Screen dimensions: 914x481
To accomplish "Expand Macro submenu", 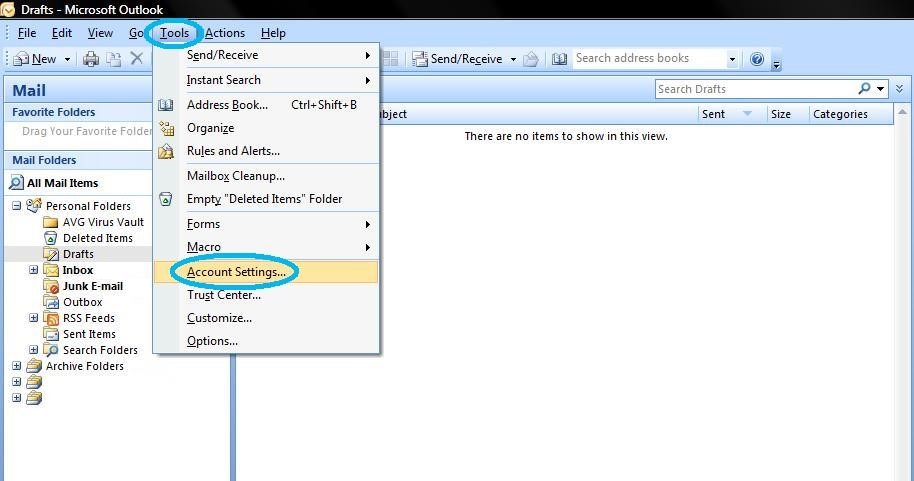I will [x=266, y=247].
